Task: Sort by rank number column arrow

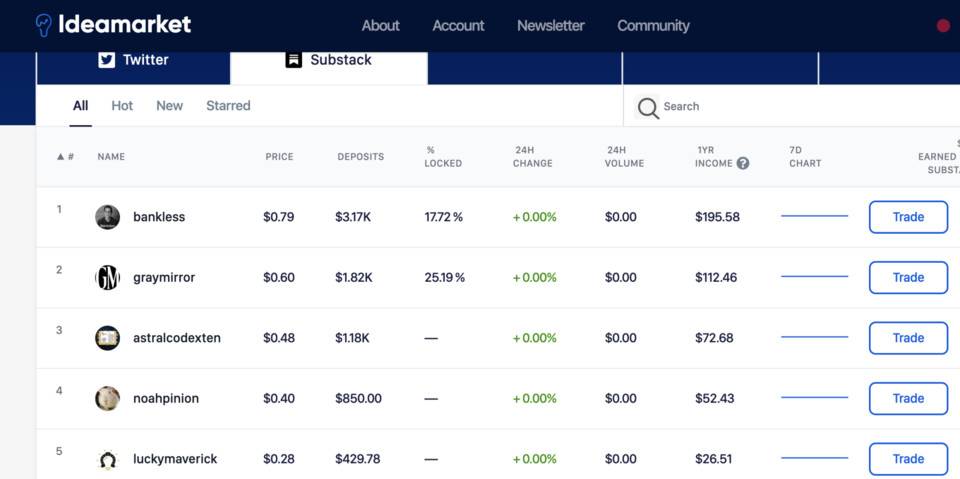Action: coord(61,157)
